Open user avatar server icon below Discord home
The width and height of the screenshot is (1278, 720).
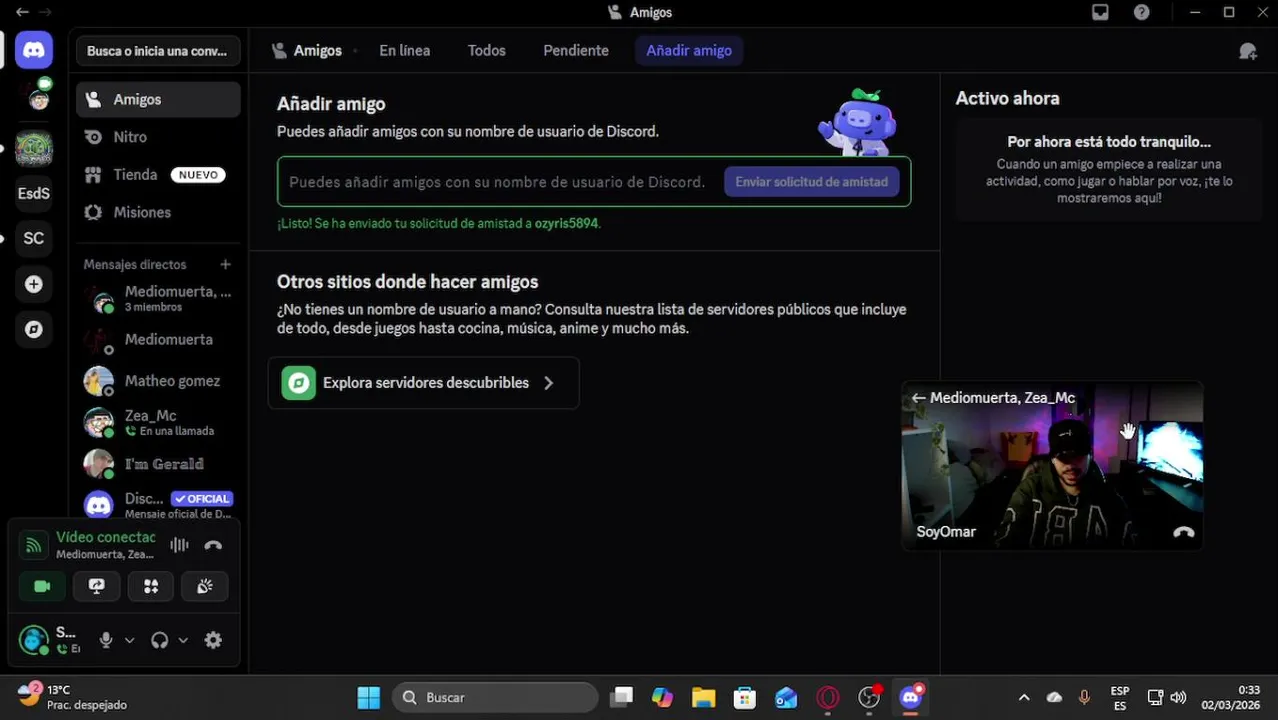(x=39, y=96)
